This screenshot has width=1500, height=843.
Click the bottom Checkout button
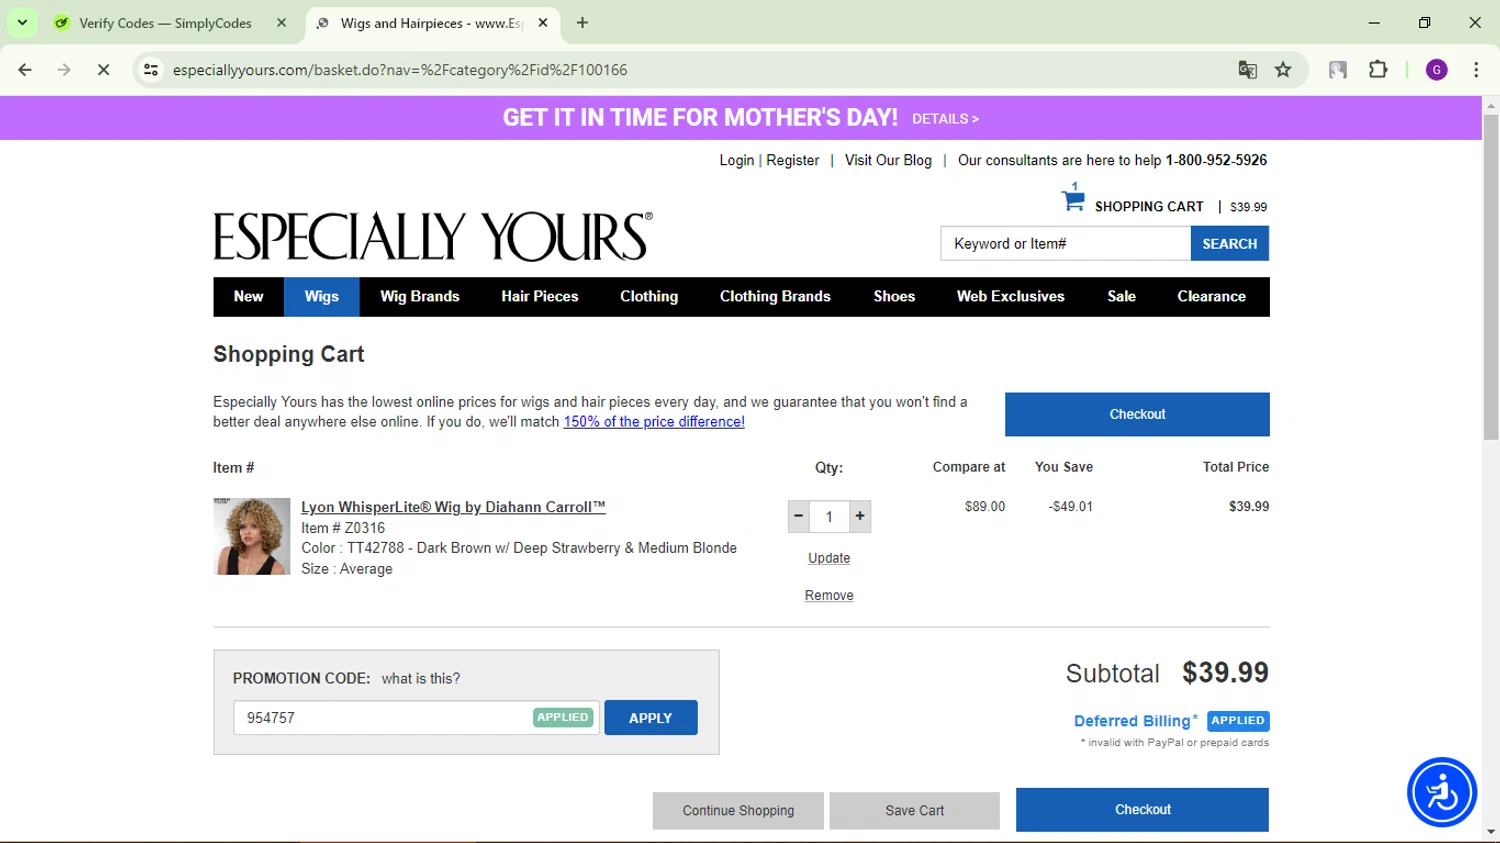1142,810
